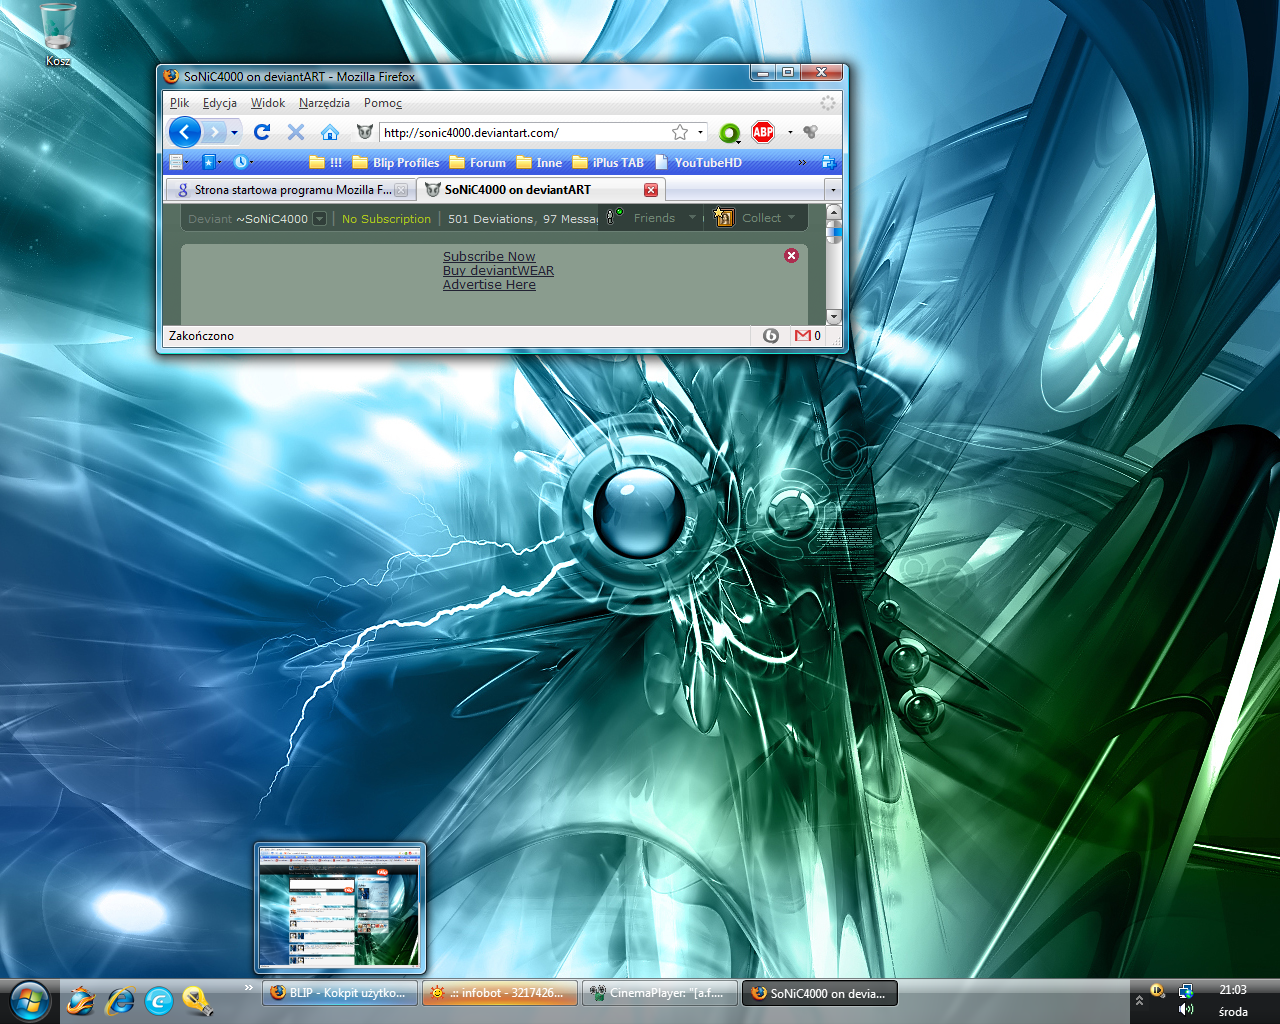Viewport: 1280px width, 1024px height.
Task: Open the Edycja menu
Action: (220, 103)
